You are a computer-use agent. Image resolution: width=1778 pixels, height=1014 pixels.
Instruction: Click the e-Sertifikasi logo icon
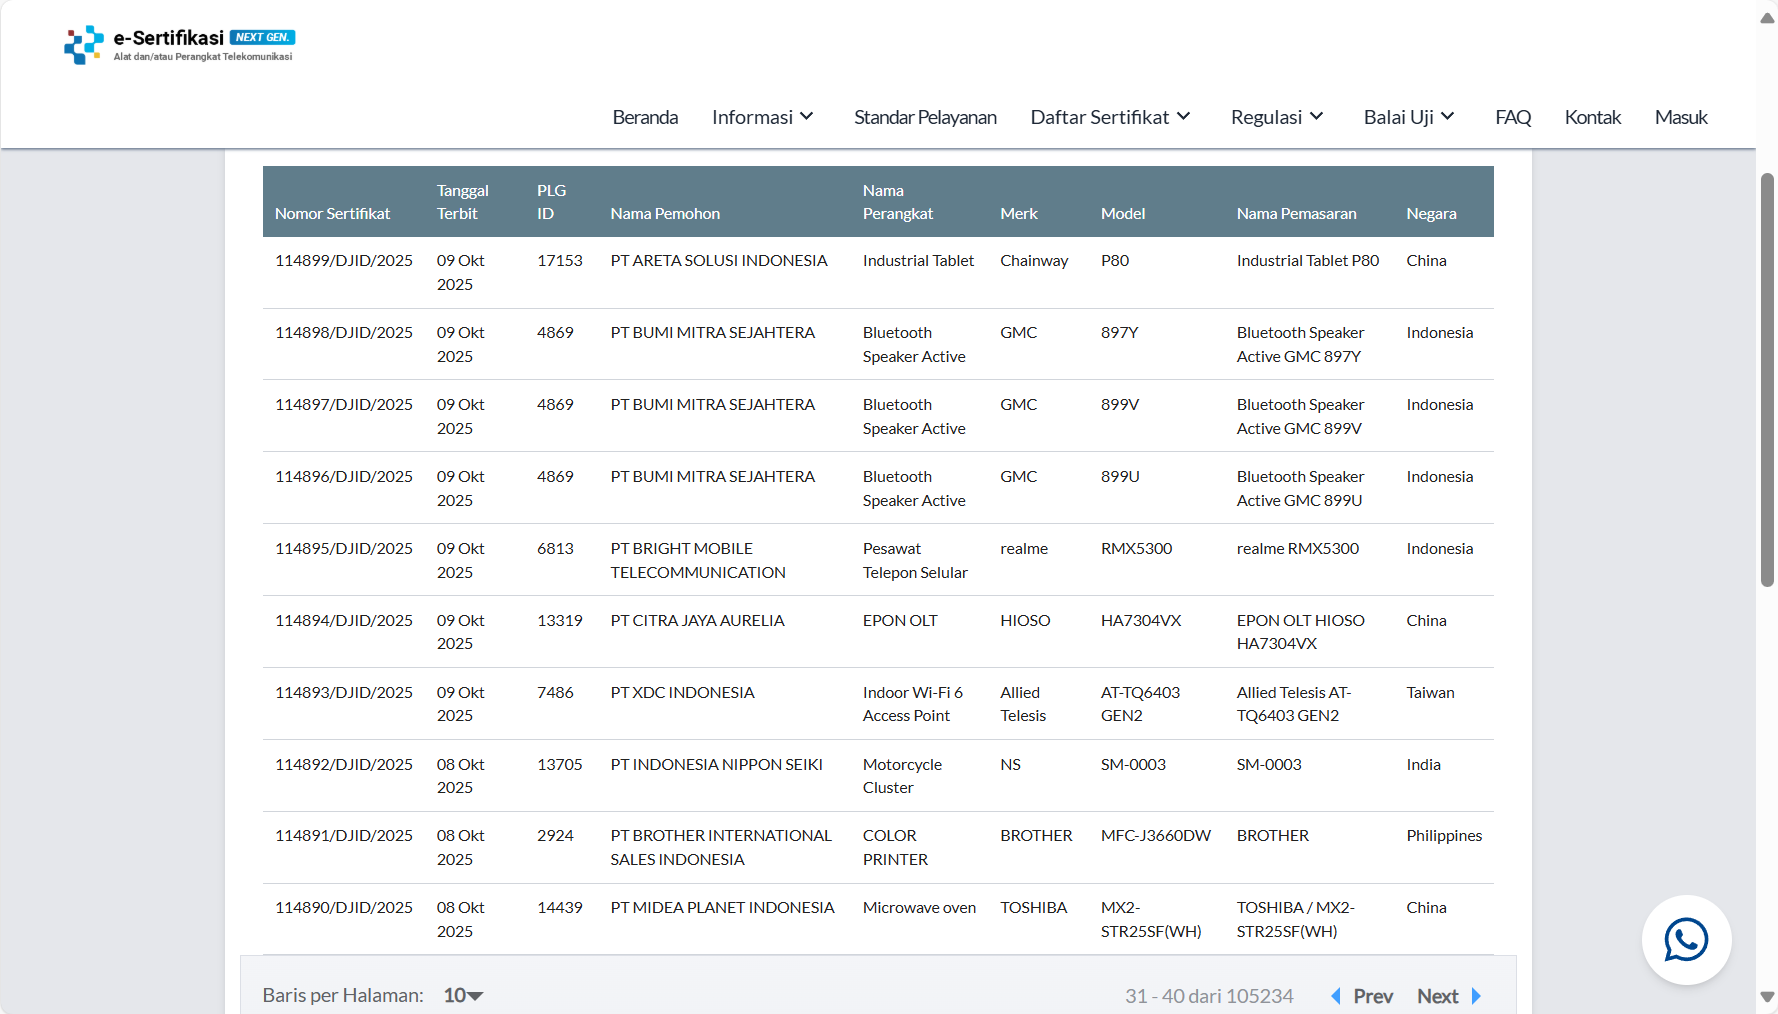tap(84, 45)
